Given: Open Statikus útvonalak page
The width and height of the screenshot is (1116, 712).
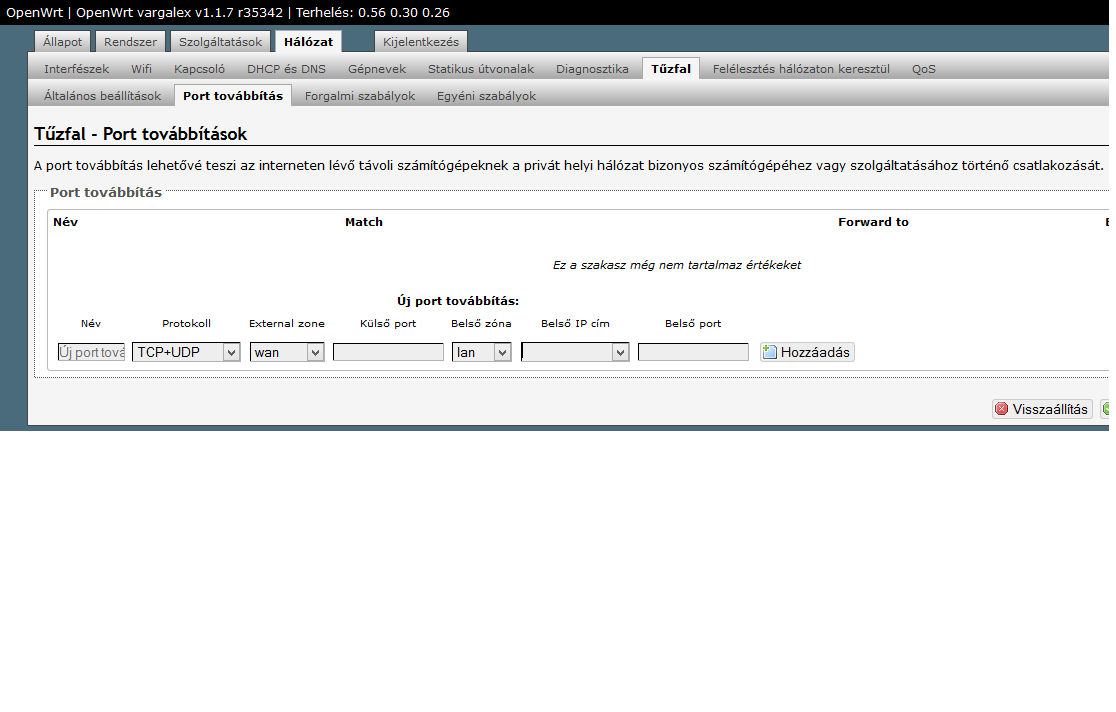Looking at the screenshot, I should pyautogui.click(x=480, y=68).
